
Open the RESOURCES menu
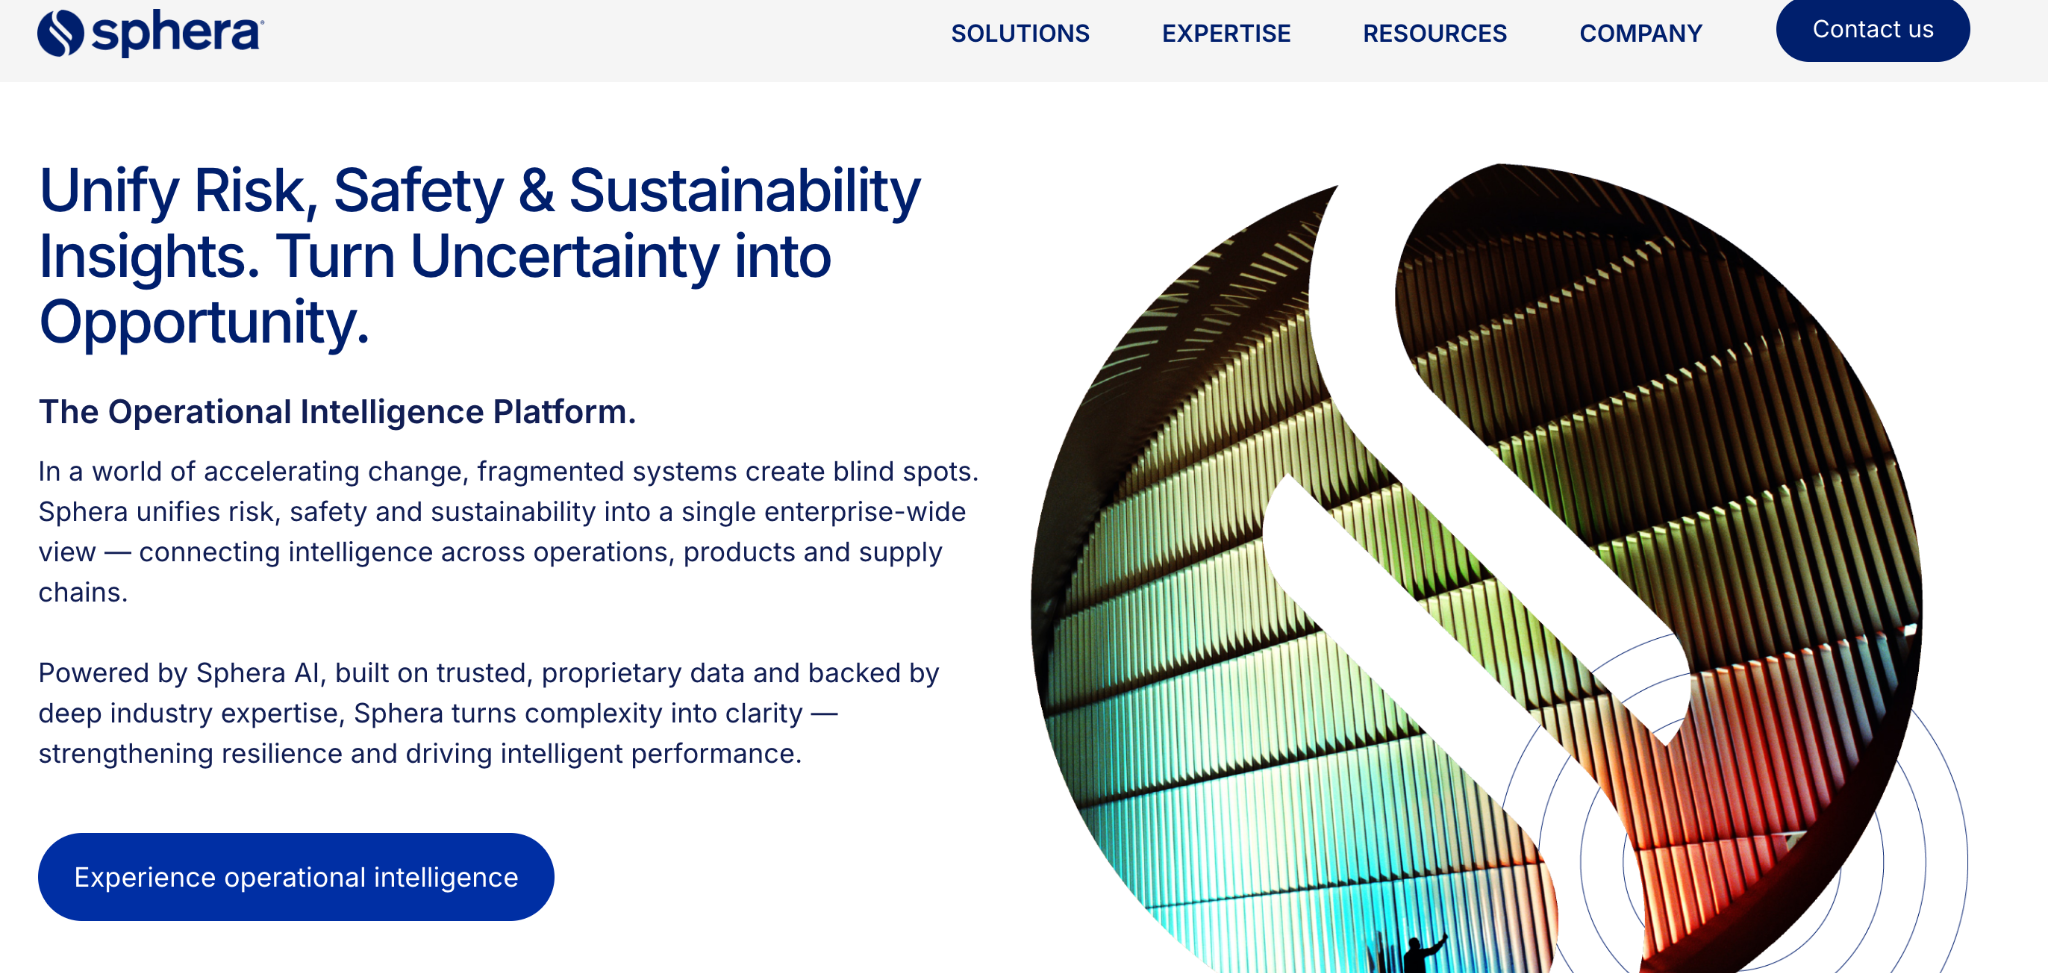click(x=1434, y=34)
